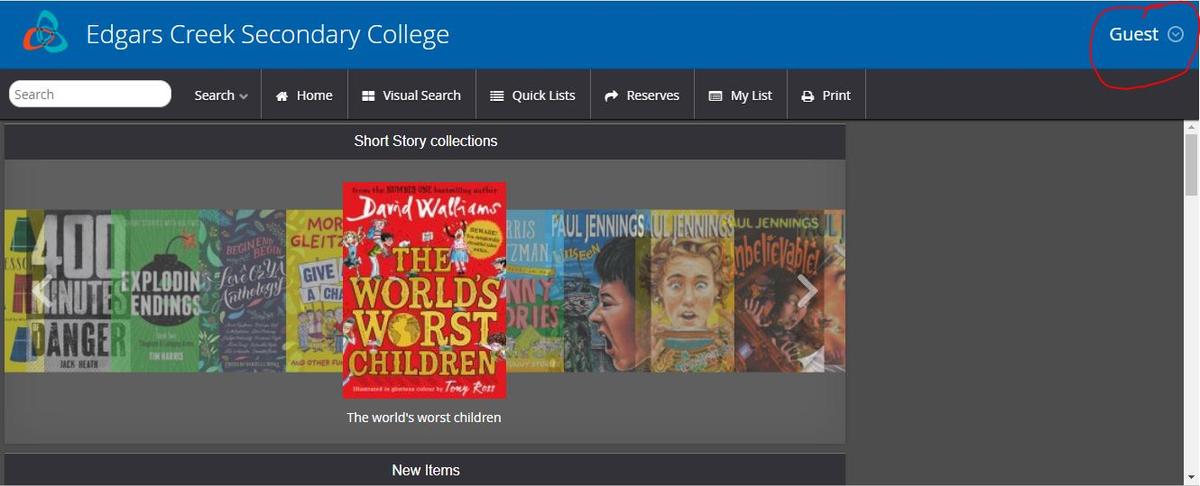Select the Paul Jennings Unbelievable cover

point(778,290)
